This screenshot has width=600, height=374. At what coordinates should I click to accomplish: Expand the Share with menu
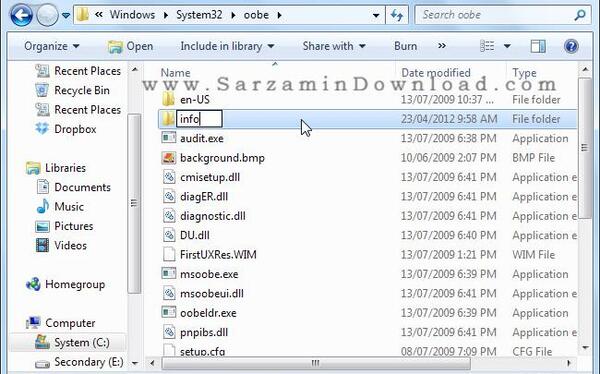pyautogui.click(x=334, y=46)
